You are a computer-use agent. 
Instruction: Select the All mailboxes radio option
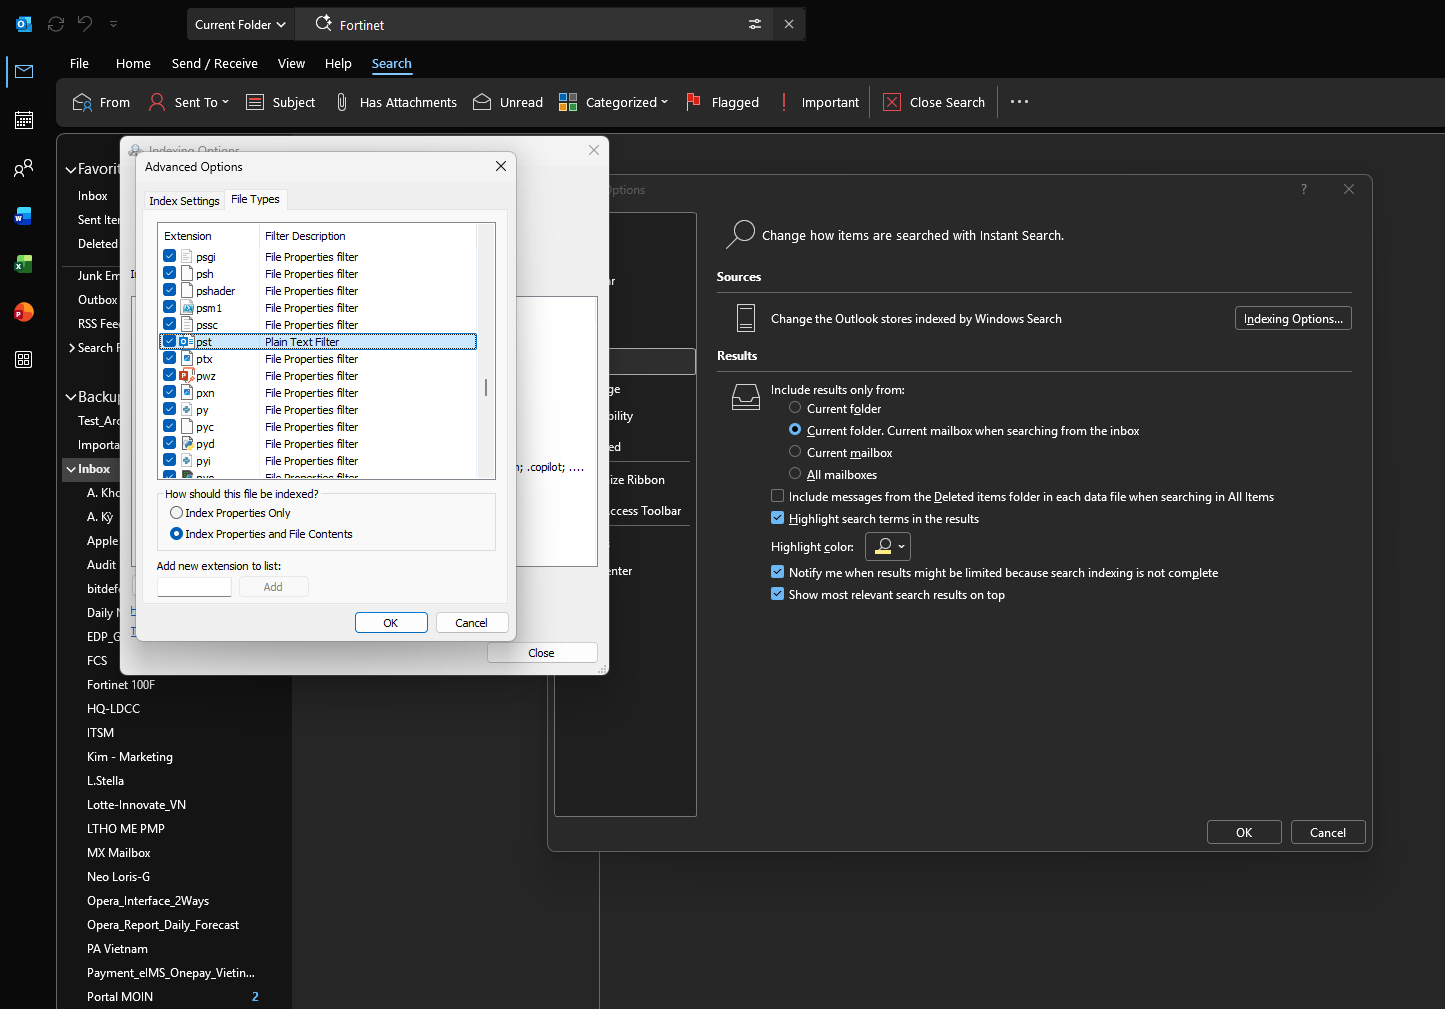point(795,474)
